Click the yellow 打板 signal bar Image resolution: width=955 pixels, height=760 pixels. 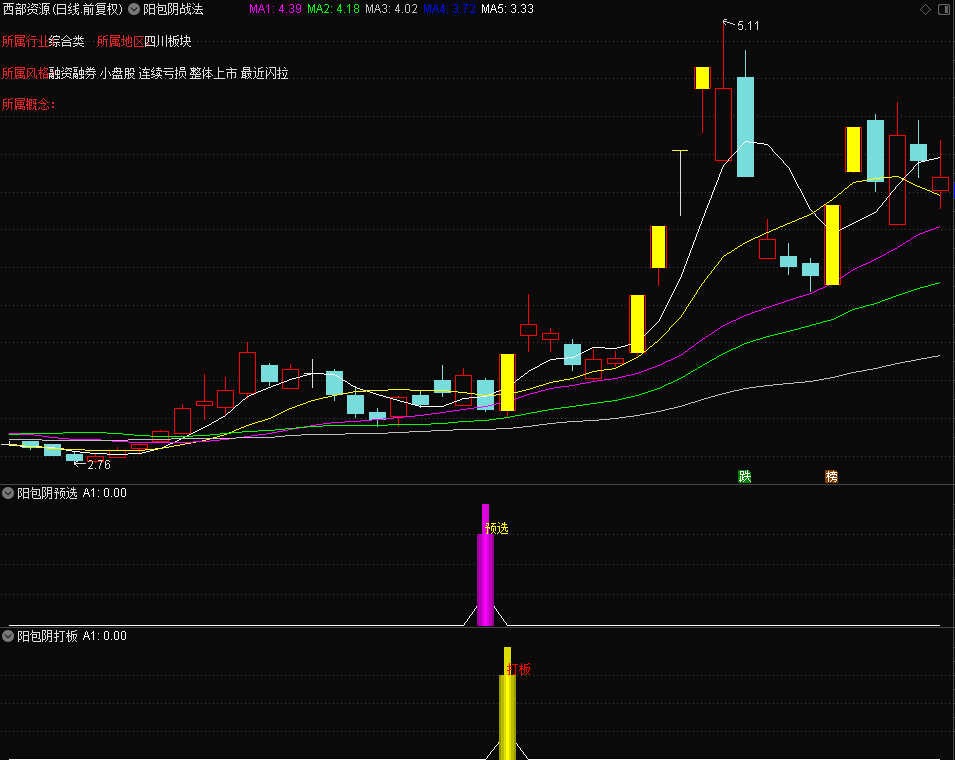pyautogui.click(x=507, y=703)
